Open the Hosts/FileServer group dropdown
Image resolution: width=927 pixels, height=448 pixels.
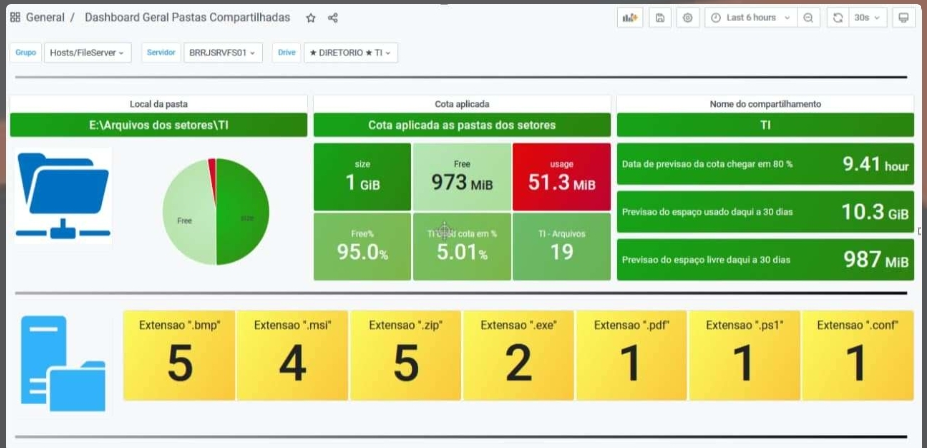(88, 52)
